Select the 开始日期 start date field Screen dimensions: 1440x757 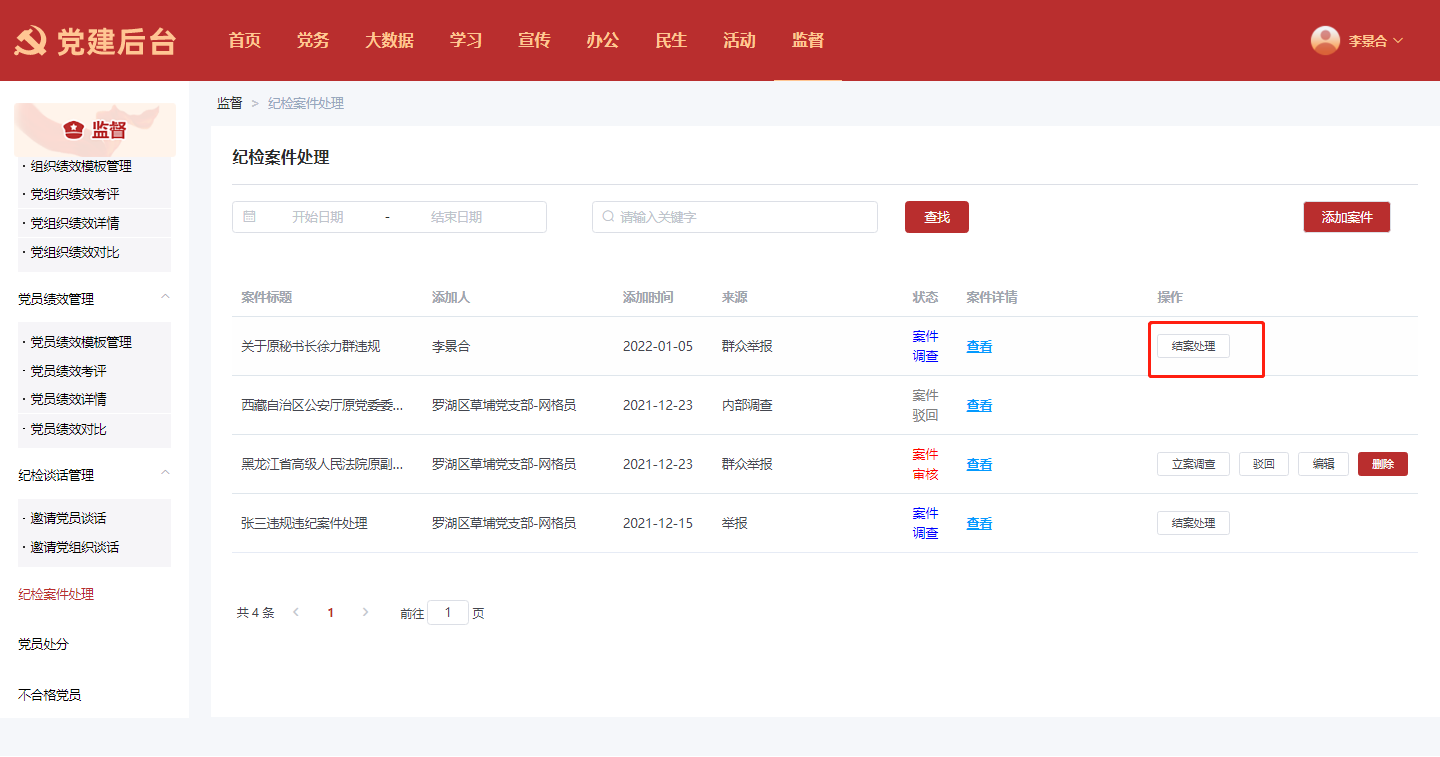pyautogui.click(x=318, y=217)
